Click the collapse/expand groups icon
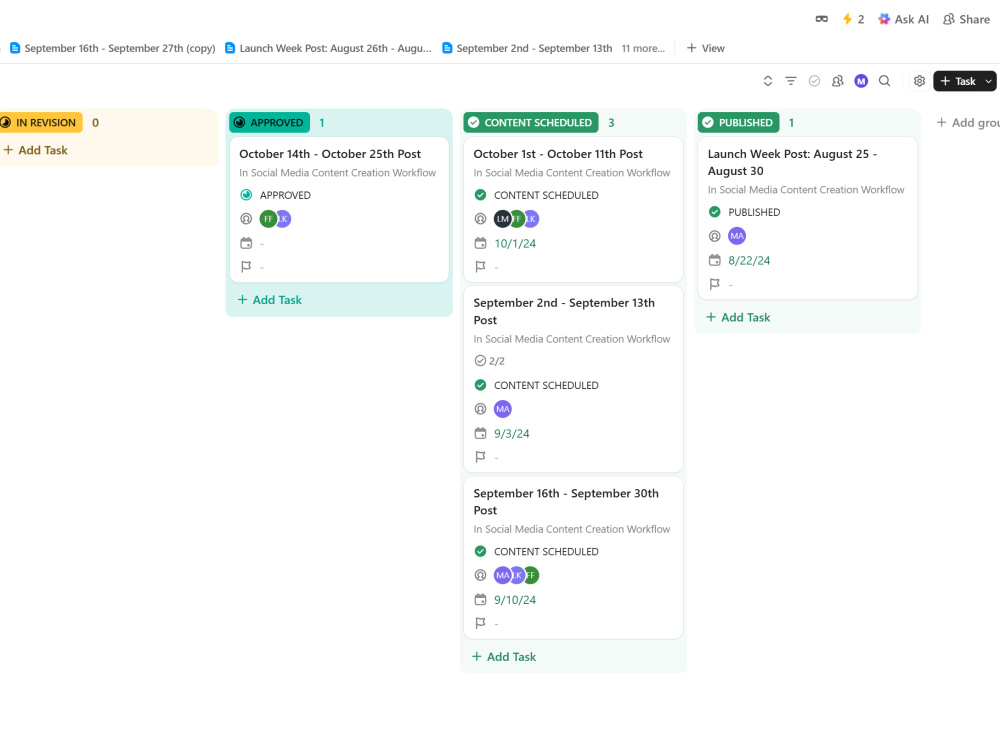The image size is (1000, 750). click(x=768, y=81)
